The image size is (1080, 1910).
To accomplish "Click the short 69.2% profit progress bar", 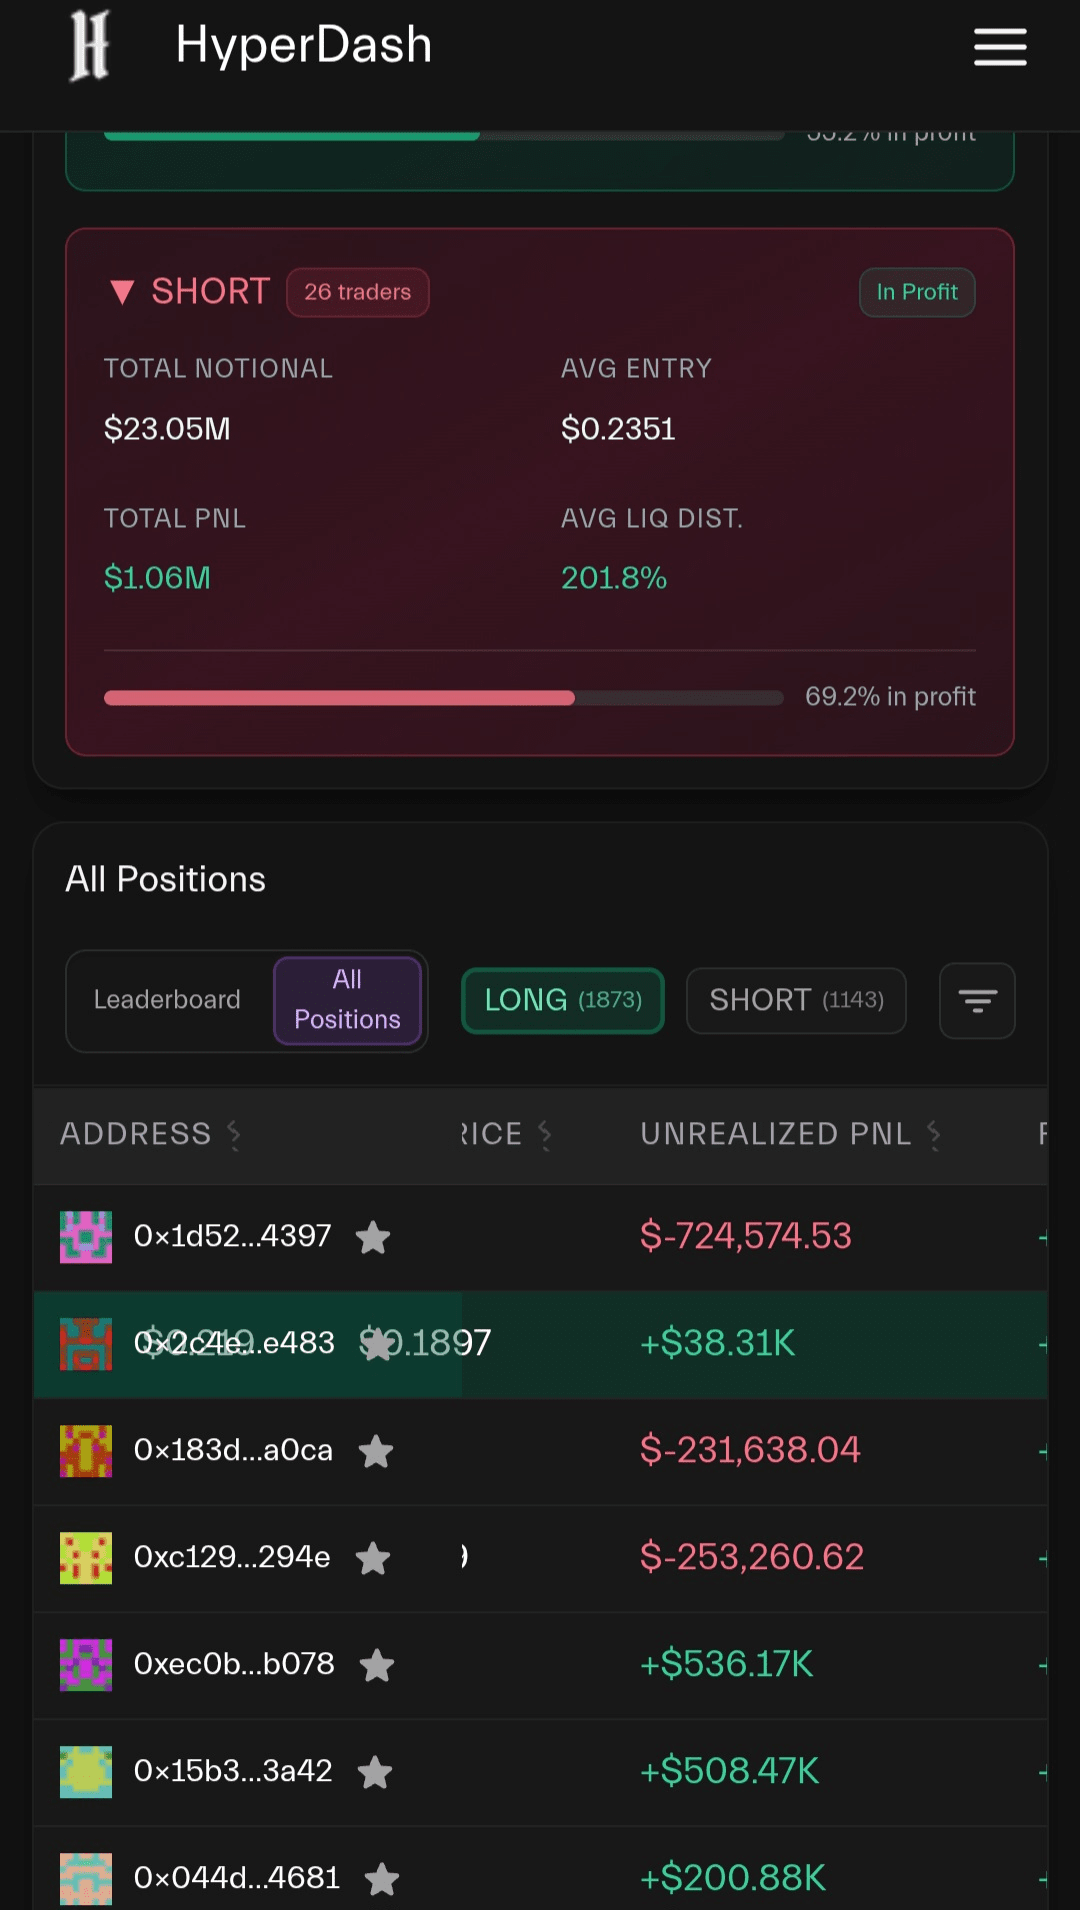I will pos(443,698).
